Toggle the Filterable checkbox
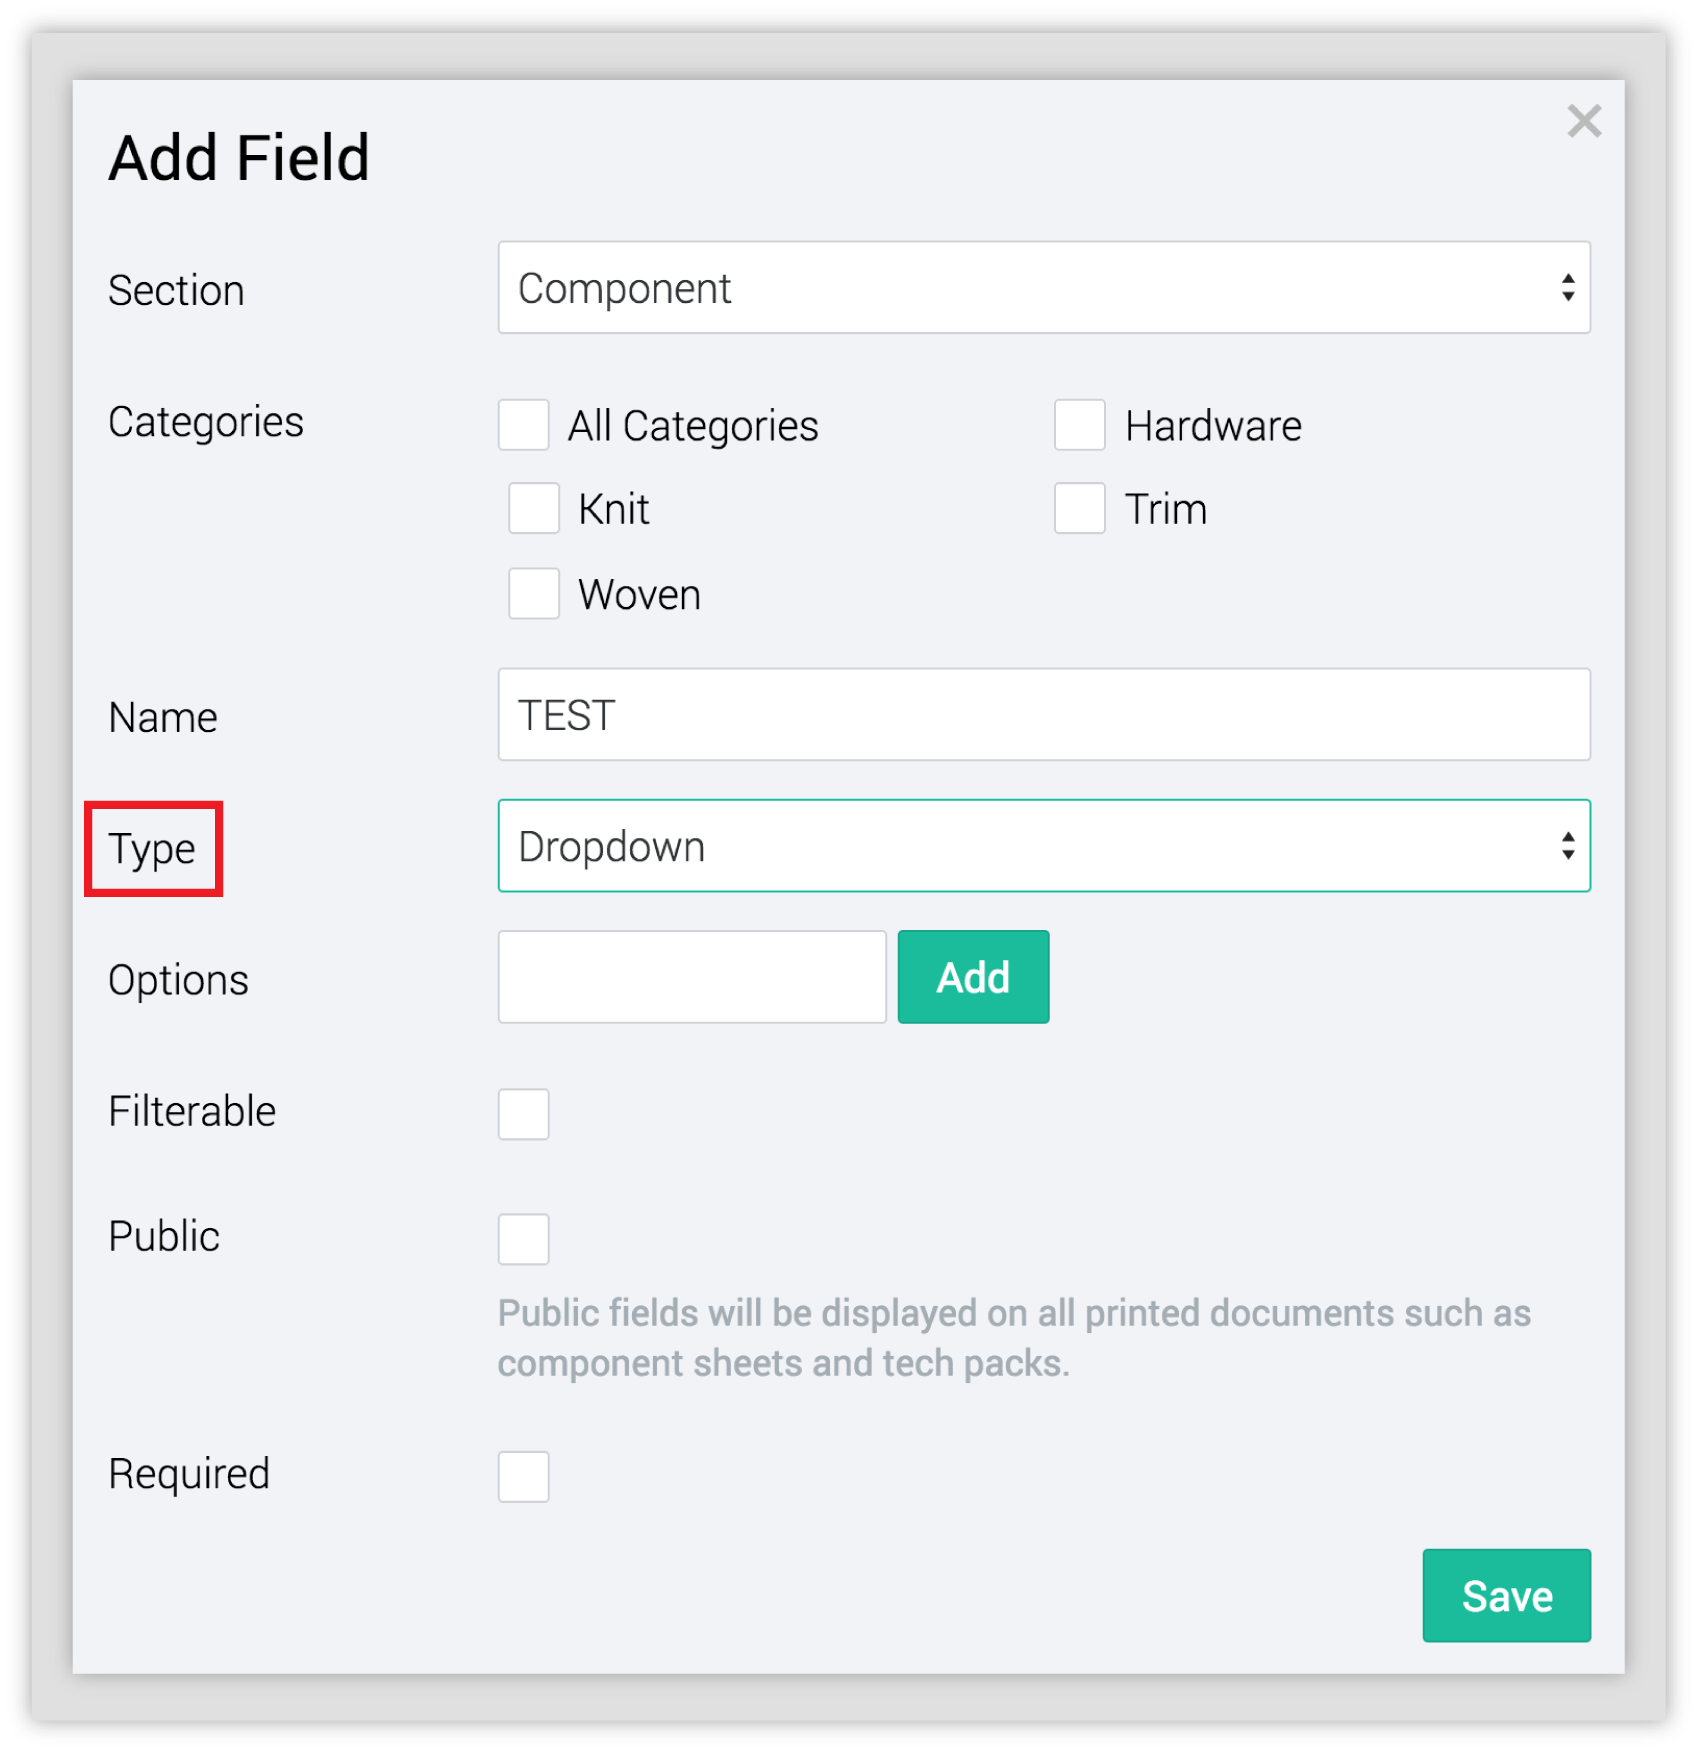 pyautogui.click(x=524, y=1114)
